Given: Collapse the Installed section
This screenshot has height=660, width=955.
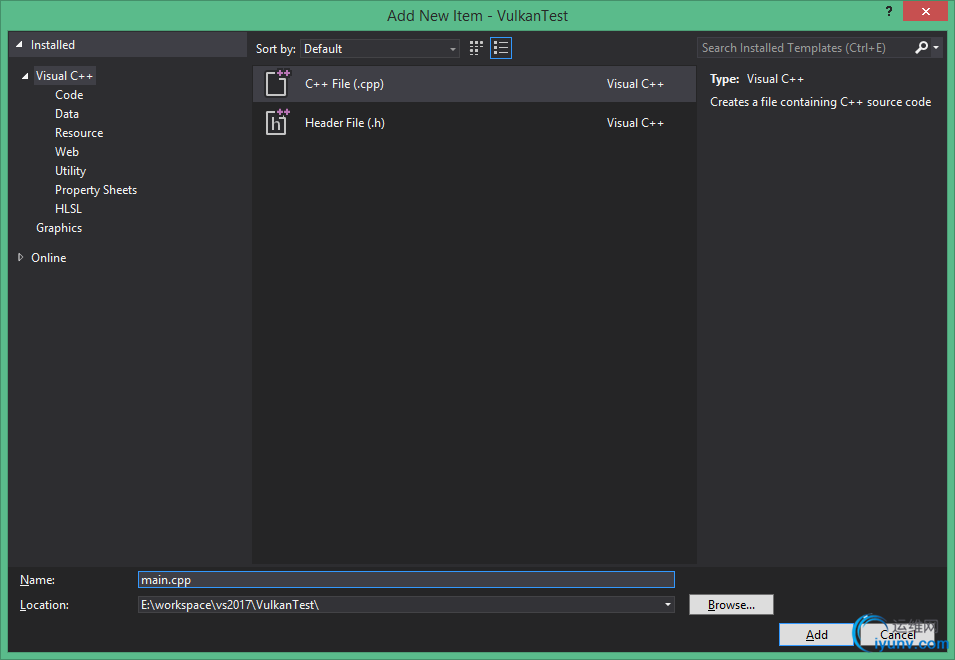Looking at the screenshot, I should (19, 44).
